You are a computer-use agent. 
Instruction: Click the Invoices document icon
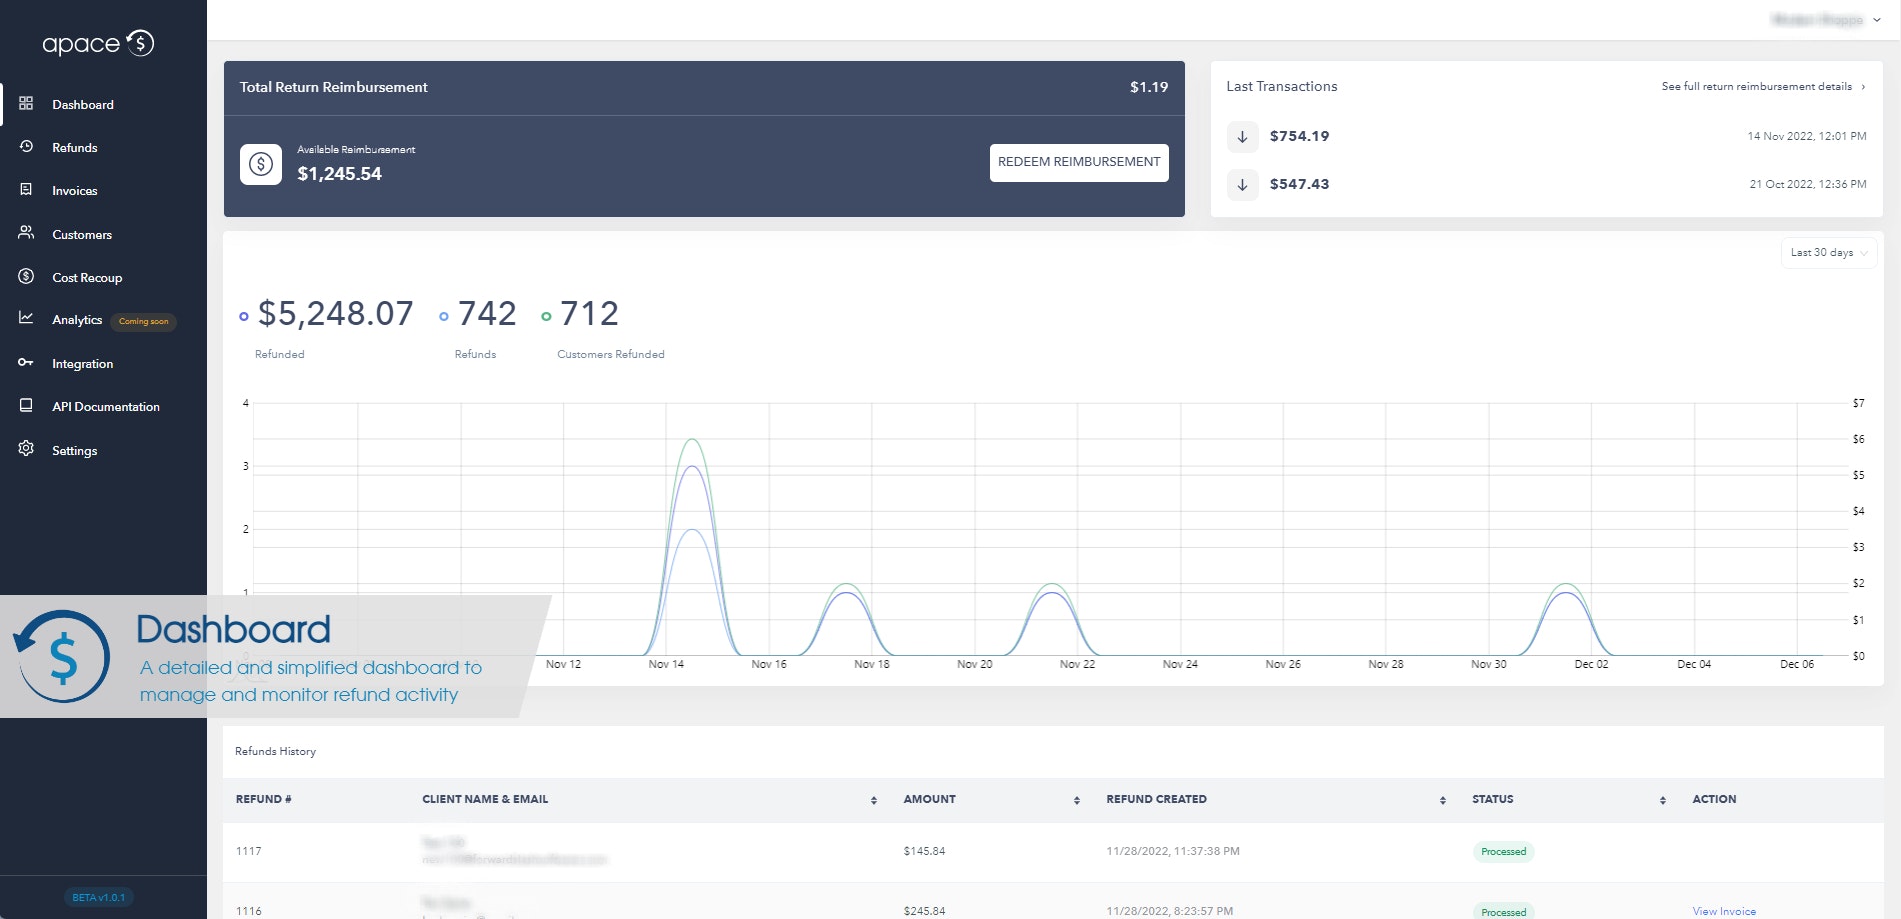pyautogui.click(x=26, y=190)
